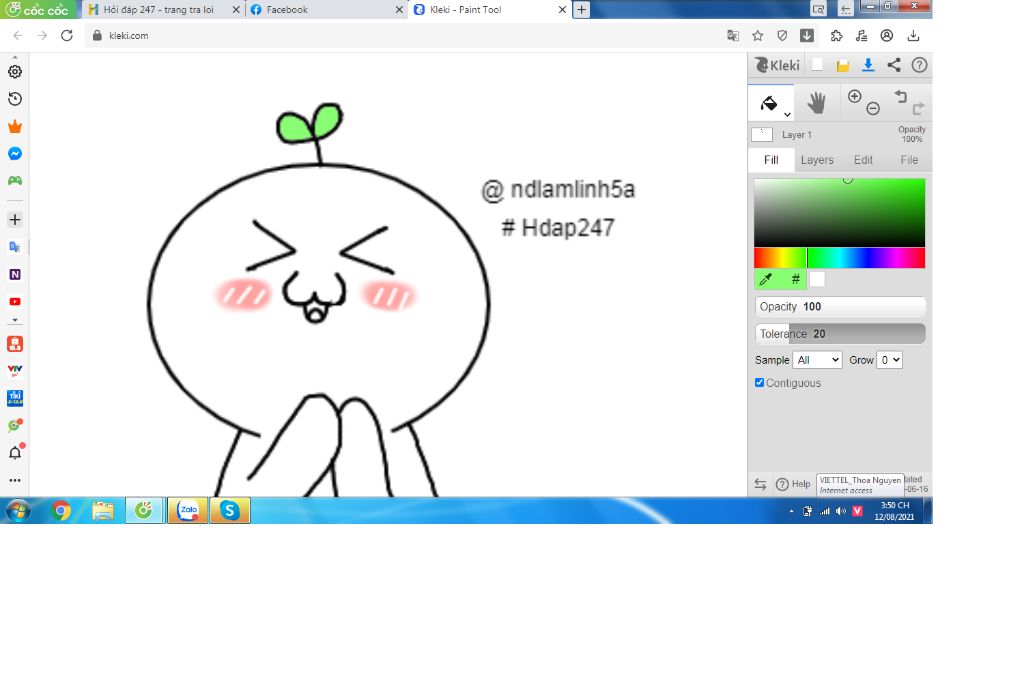
Task: Open the Grow dropdown set to 0
Action: coord(889,360)
